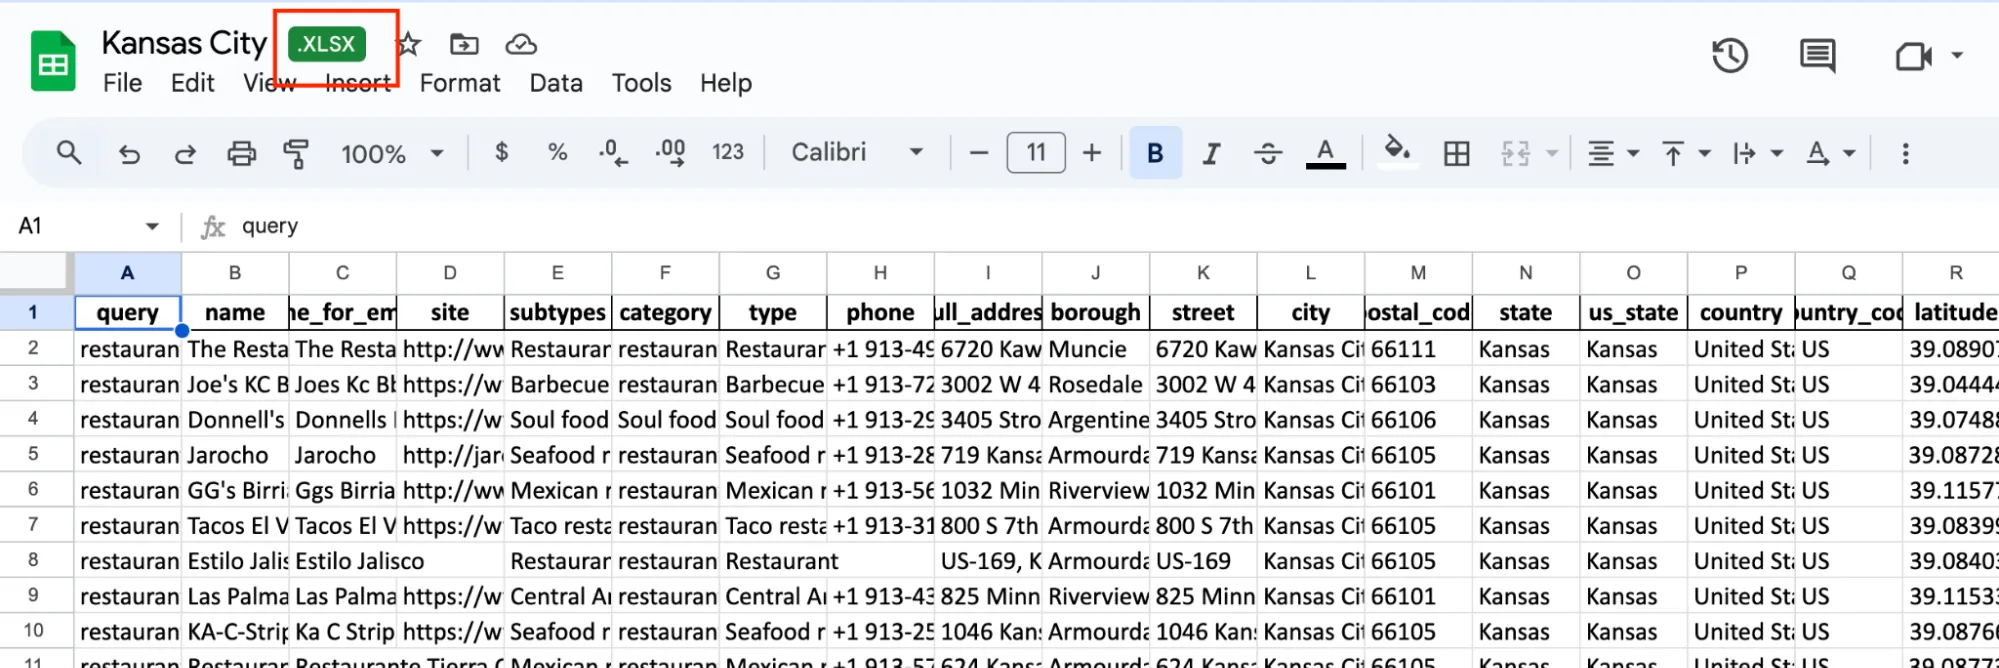This screenshot has height=668, width=1999.
Task: Click the merge cells icon
Action: pos(1515,153)
